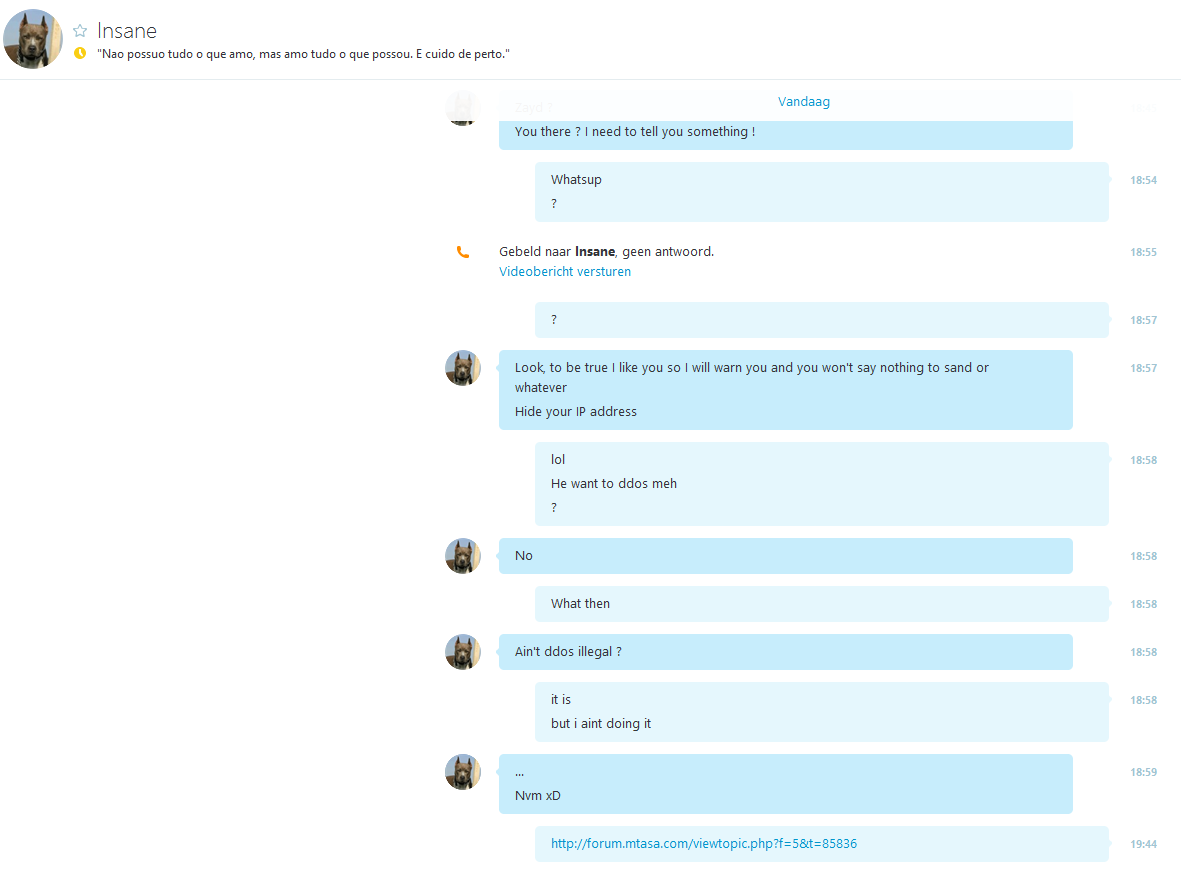Open the forum.mtasa.com viewtopic link
1181x877 pixels.
[x=703, y=844]
